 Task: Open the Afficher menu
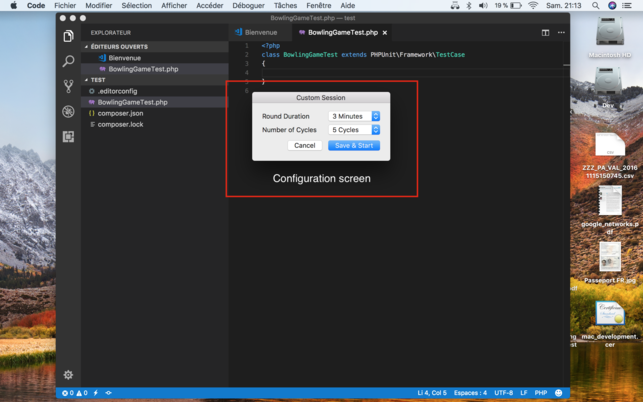[x=174, y=5]
